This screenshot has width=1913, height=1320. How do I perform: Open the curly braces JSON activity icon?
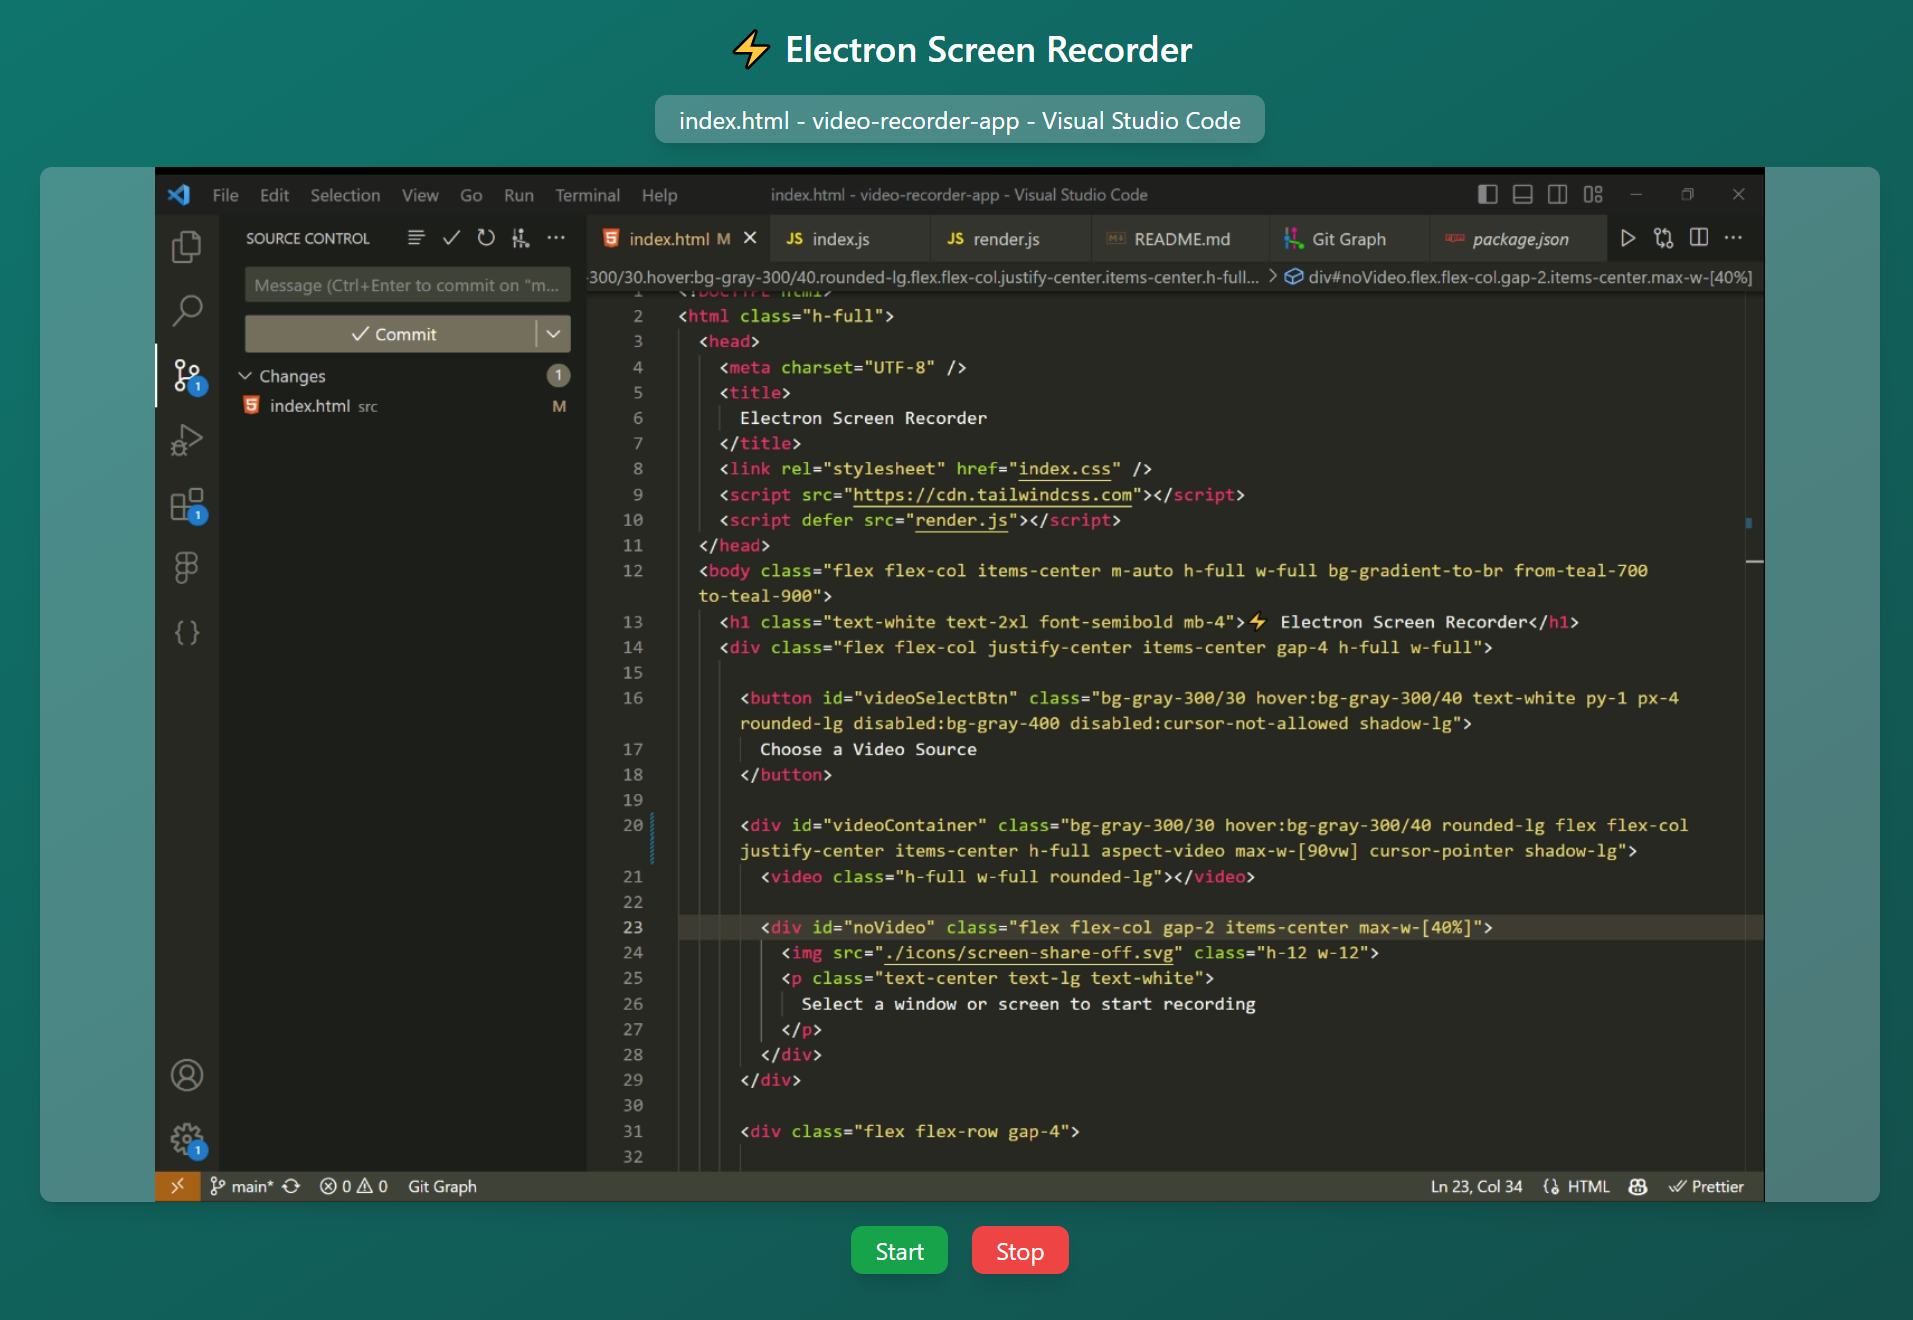[x=187, y=632]
